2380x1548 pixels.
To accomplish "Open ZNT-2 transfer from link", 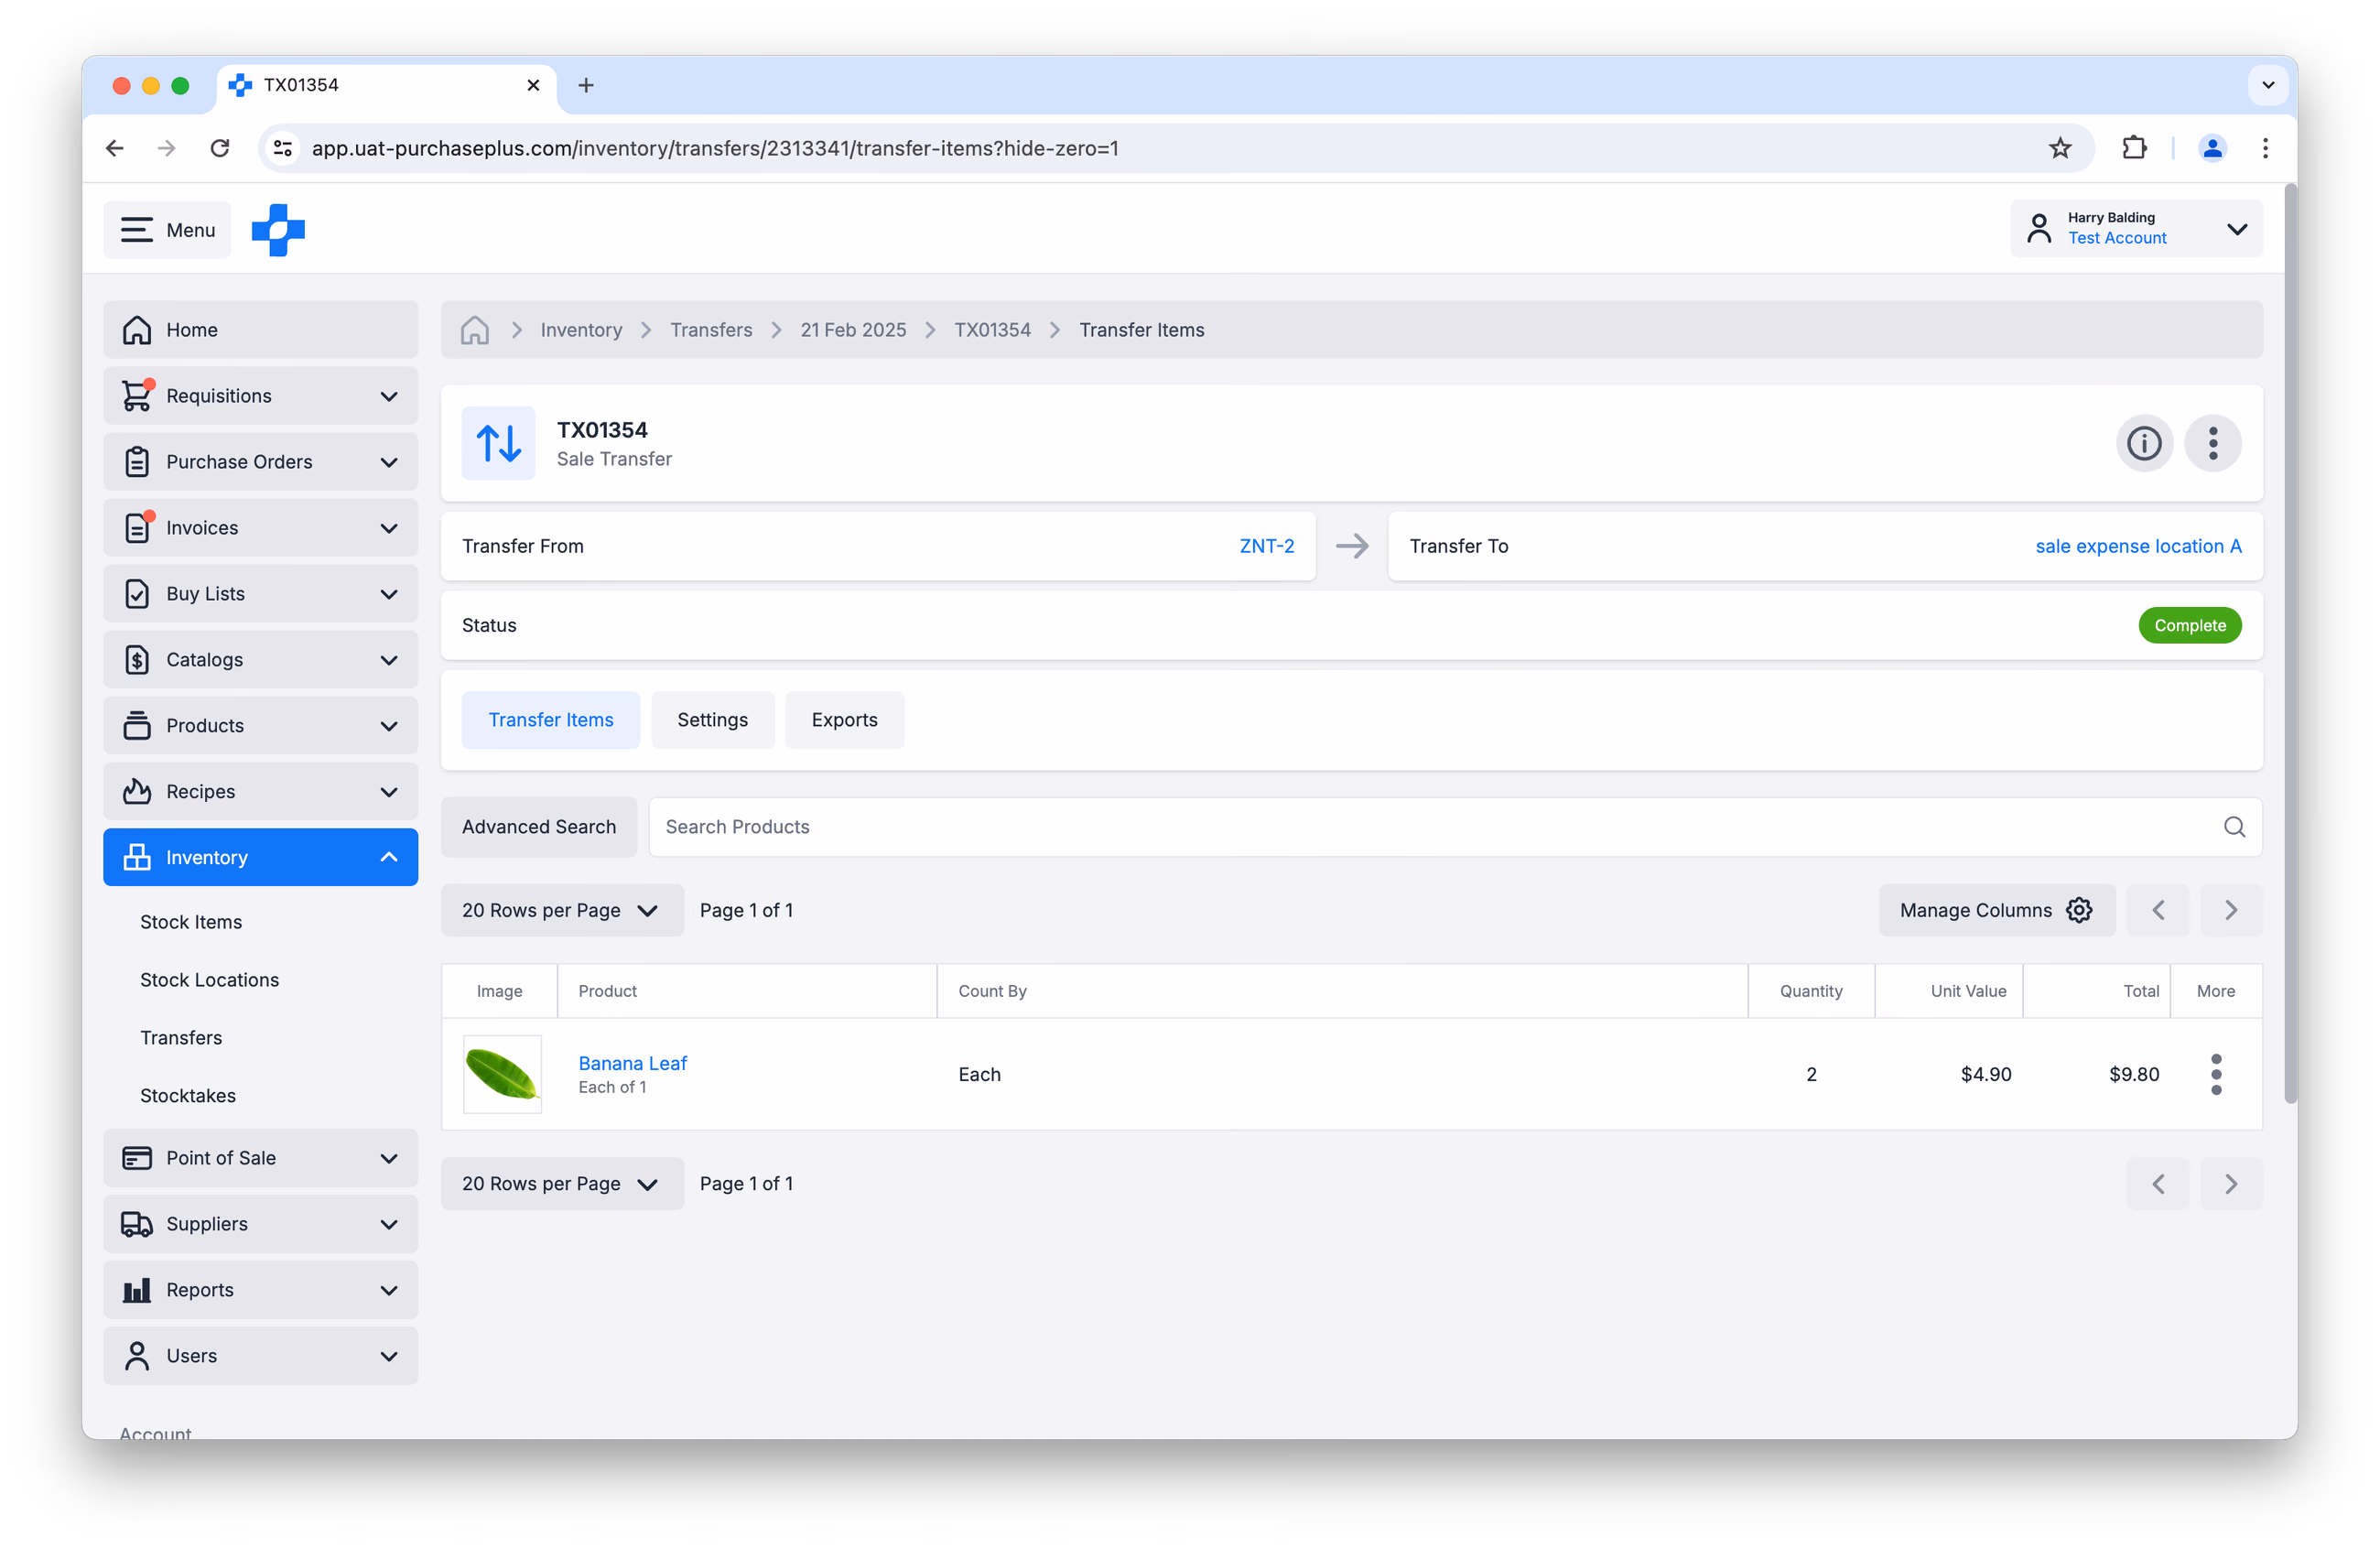I will tap(1266, 546).
